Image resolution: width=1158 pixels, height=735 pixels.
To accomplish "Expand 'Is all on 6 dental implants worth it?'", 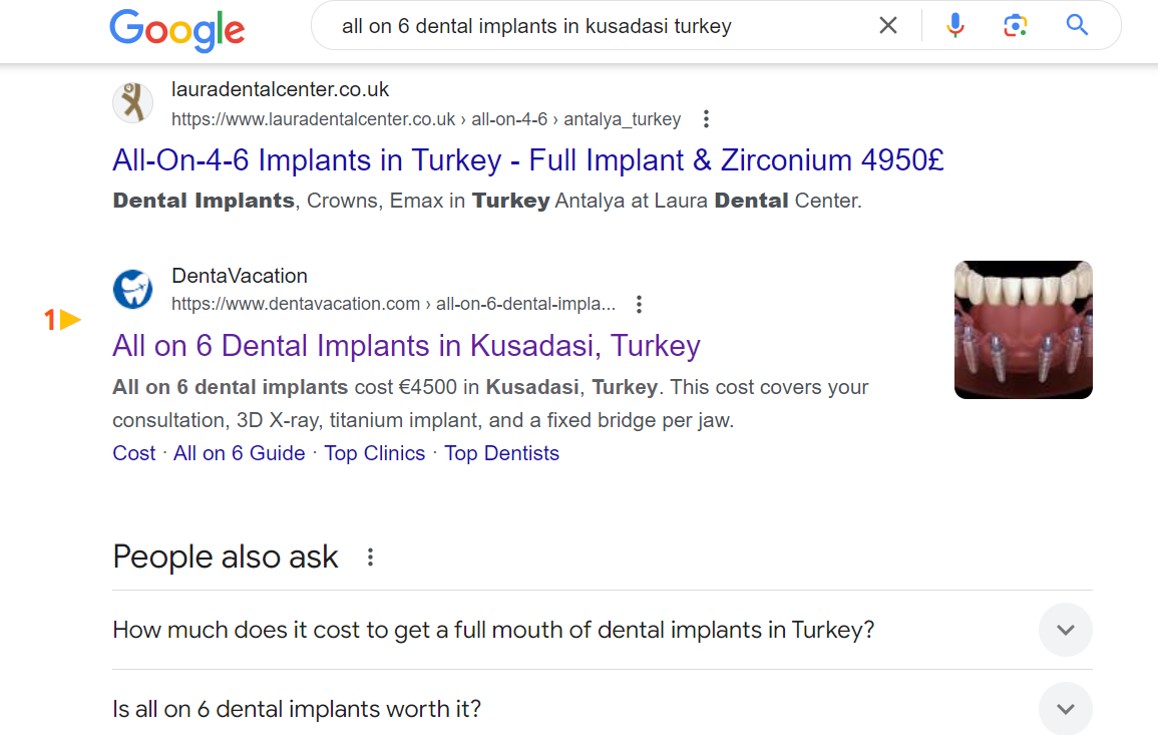I will [1065, 708].
